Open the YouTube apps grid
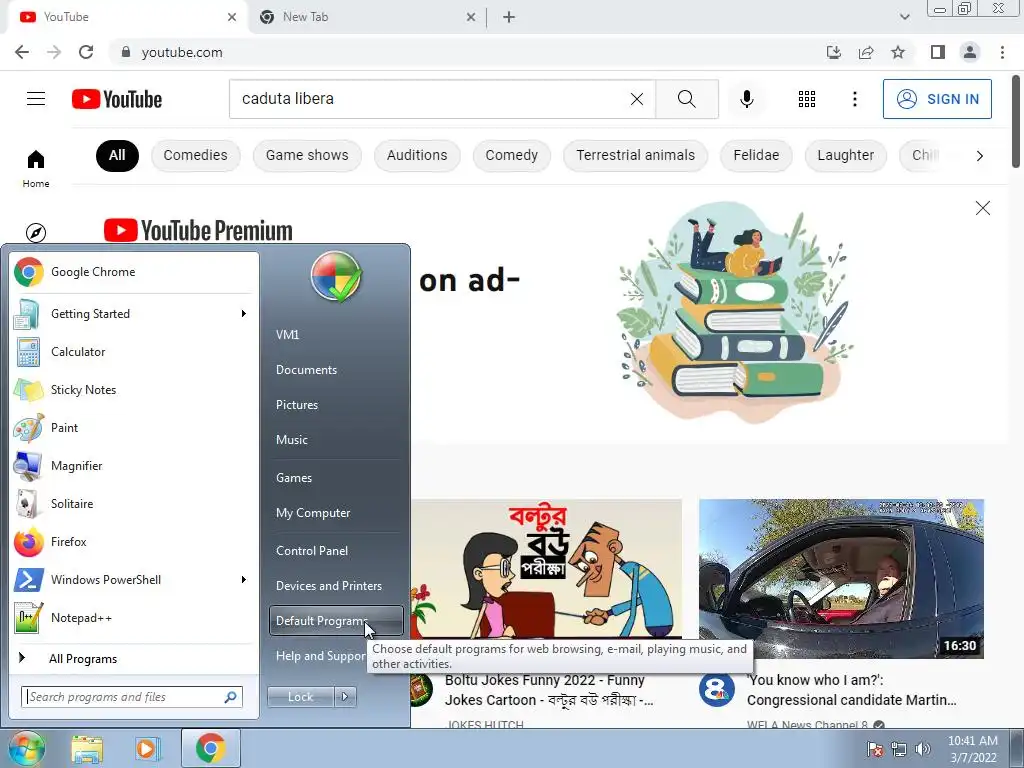Image resolution: width=1024 pixels, height=768 pixels. click(807, 99)
